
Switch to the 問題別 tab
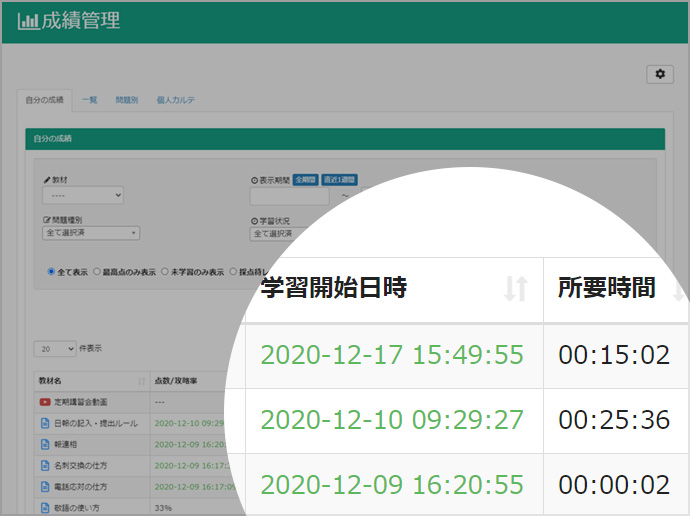[x=126, y=100]
